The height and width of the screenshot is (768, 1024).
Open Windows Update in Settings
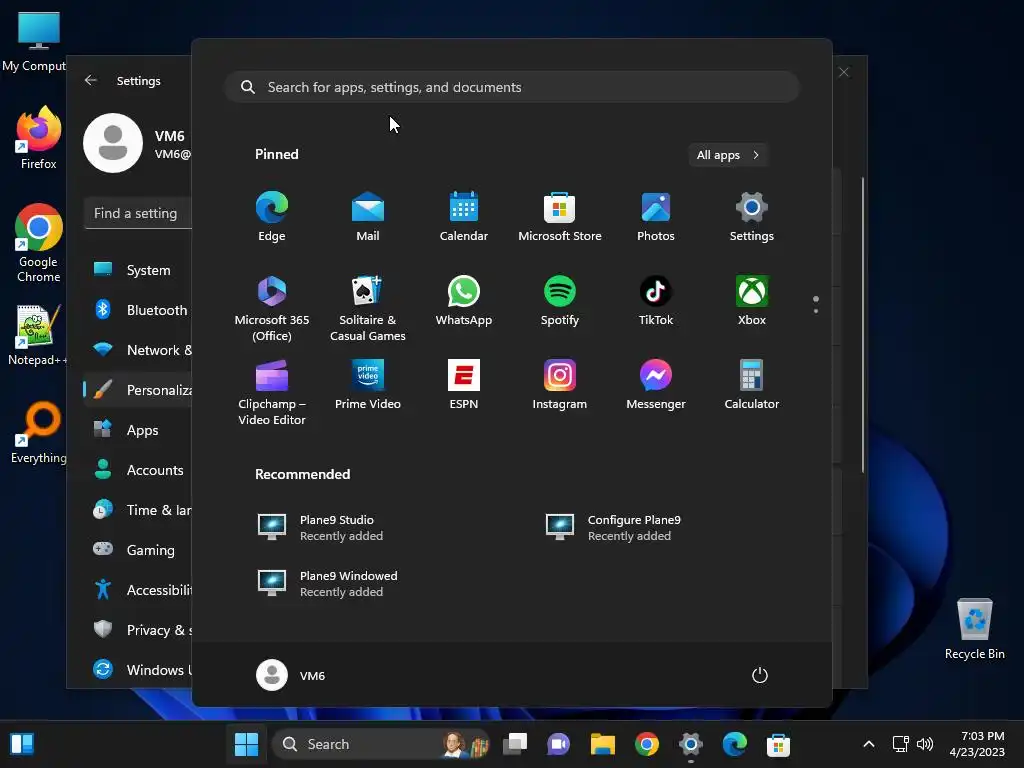(137, 670)
